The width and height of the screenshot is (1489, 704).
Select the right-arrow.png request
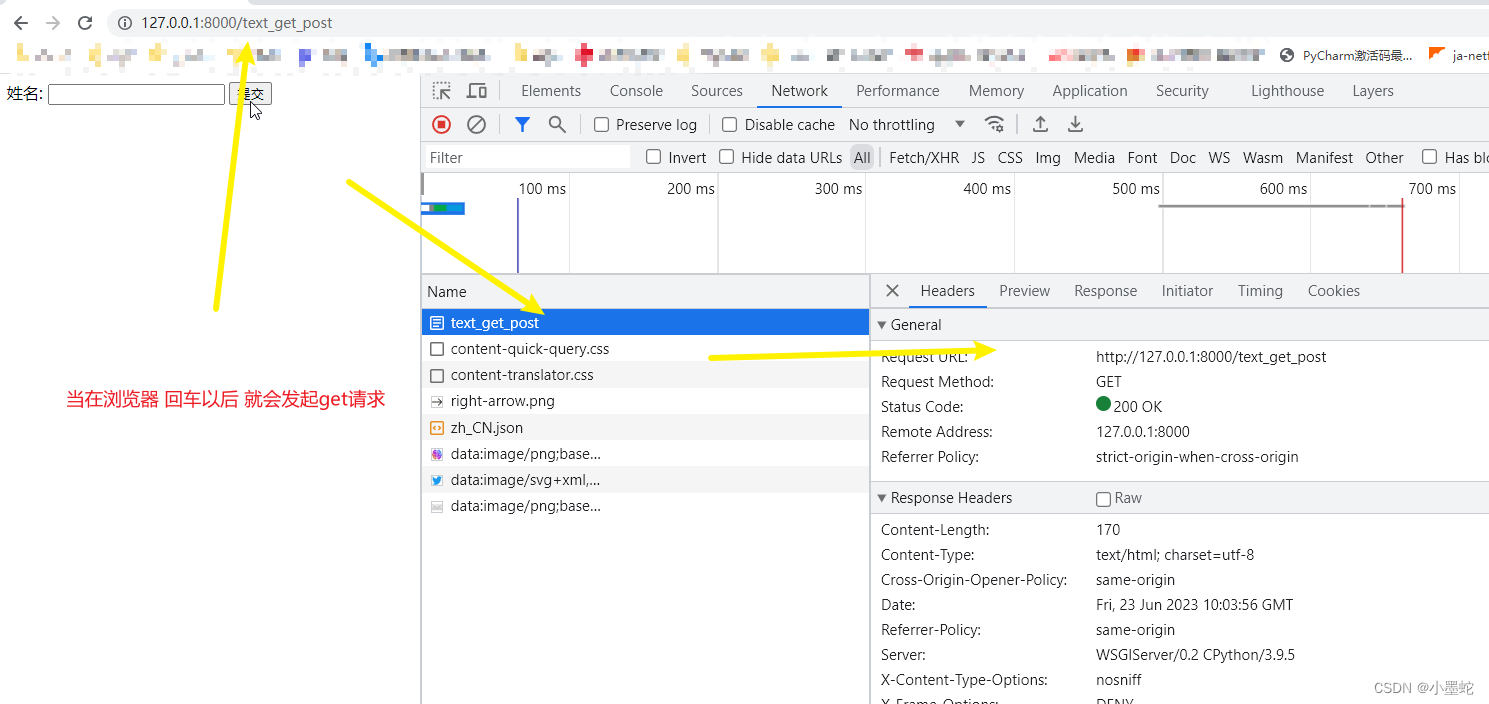[645, 401]
